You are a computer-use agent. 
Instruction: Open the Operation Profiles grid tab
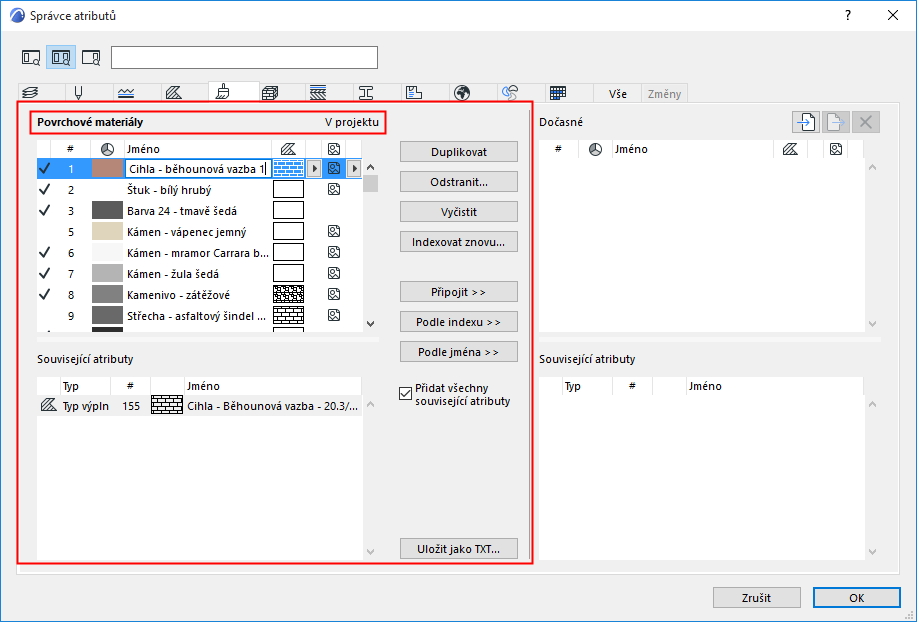point(558,93)
